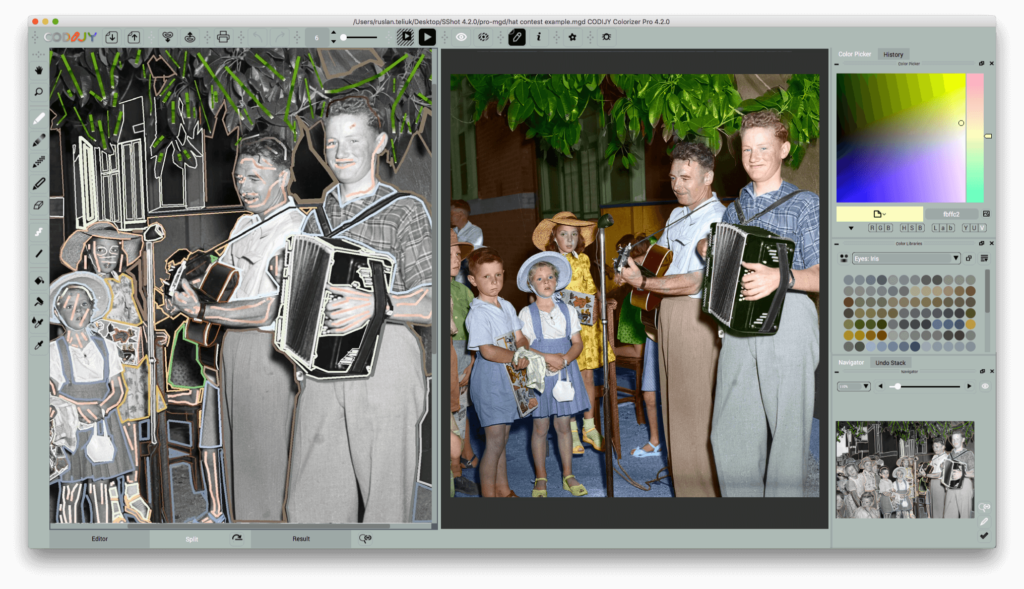This screenshot has width=1024, height=589.
Task: Click the RGB button in Color Picker
Action: (880, 228)
